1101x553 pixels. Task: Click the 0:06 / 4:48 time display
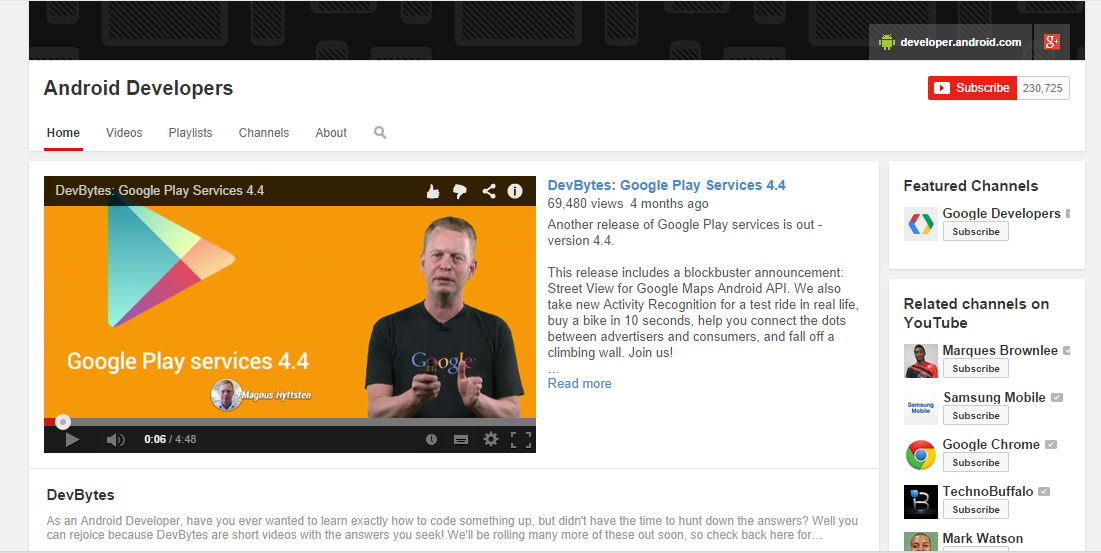(x=170, y=439)
